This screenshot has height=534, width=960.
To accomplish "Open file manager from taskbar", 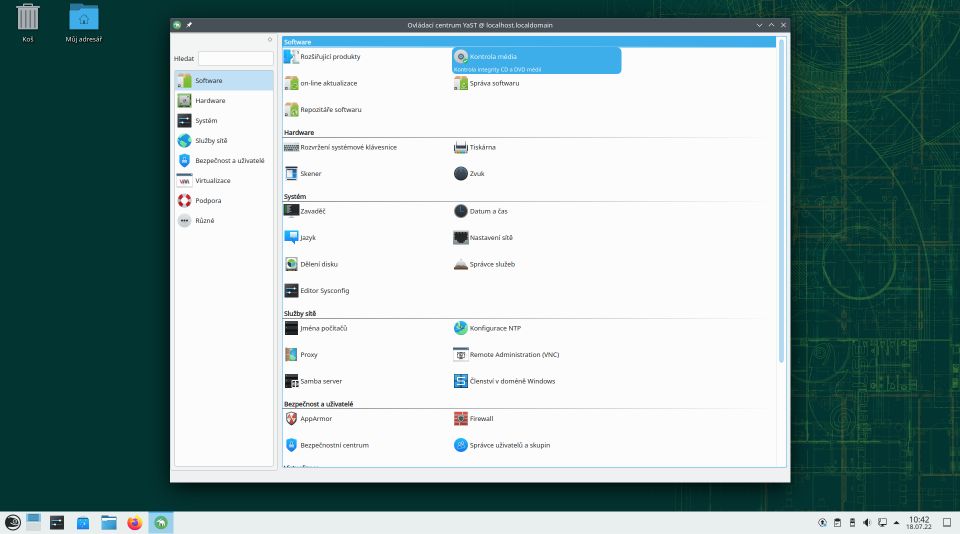I will [109, 522].
